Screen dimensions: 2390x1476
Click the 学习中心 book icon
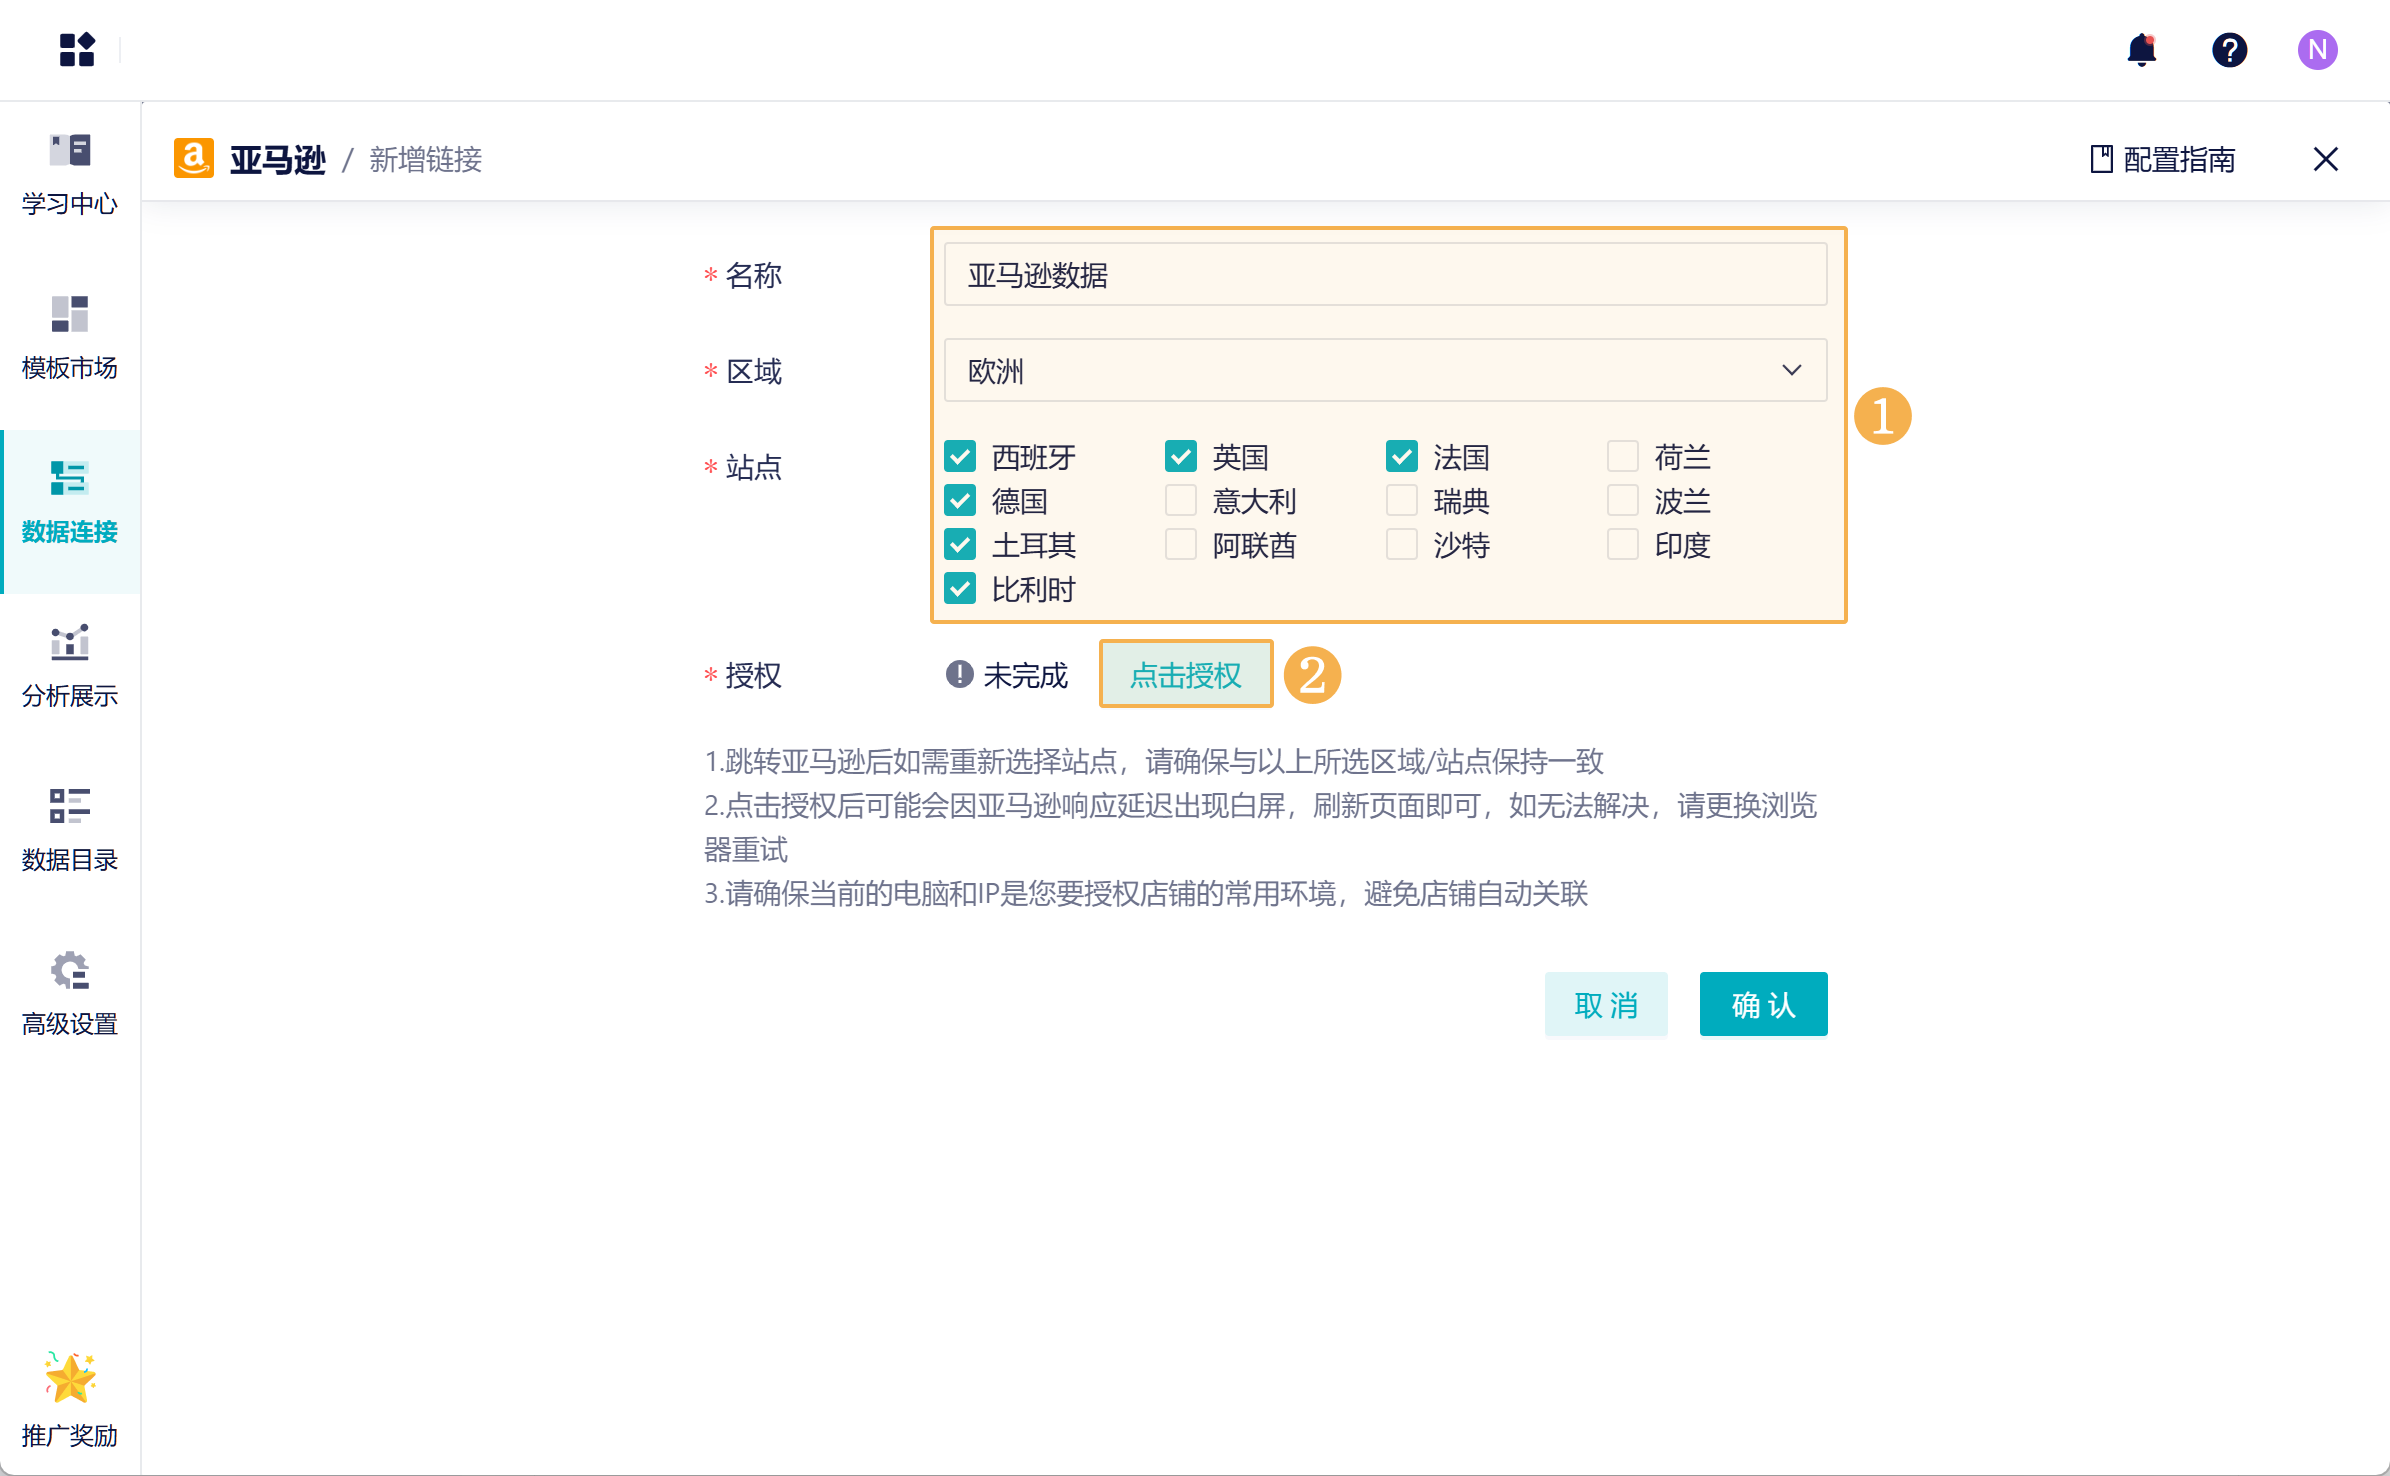coord(70,150)
